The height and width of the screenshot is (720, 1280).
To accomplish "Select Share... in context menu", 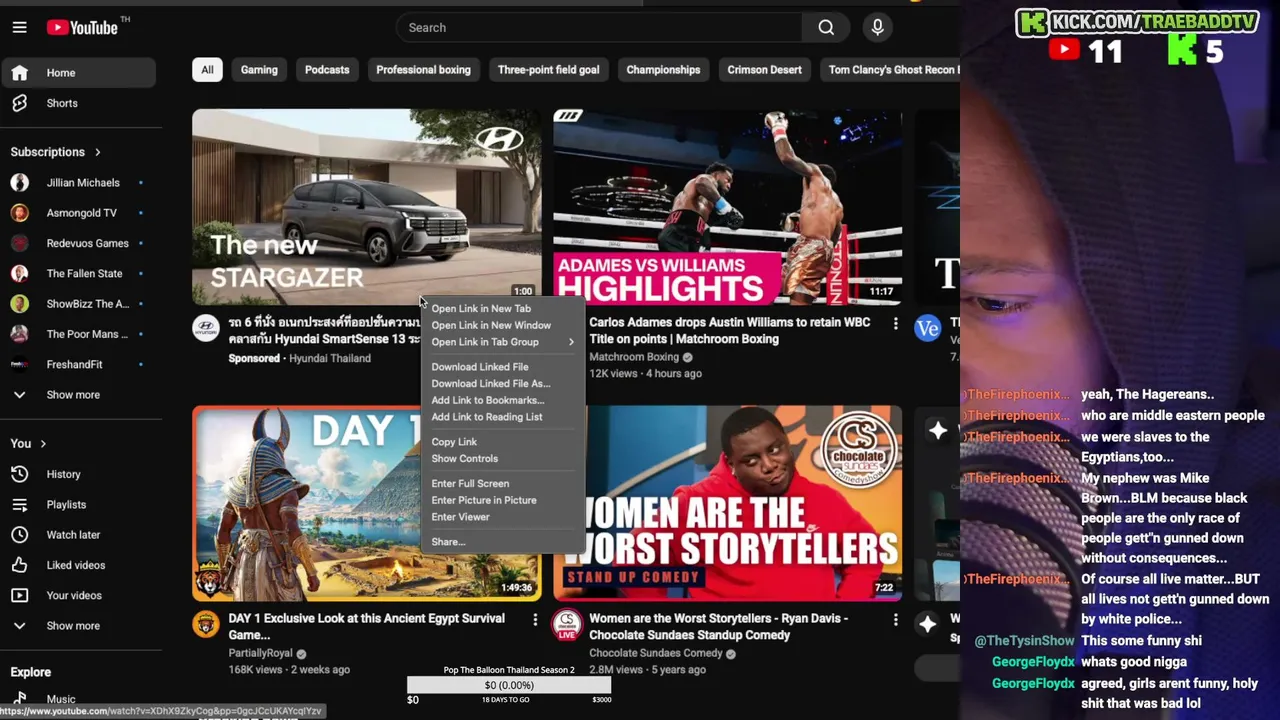I will click(x=503, y=542).
